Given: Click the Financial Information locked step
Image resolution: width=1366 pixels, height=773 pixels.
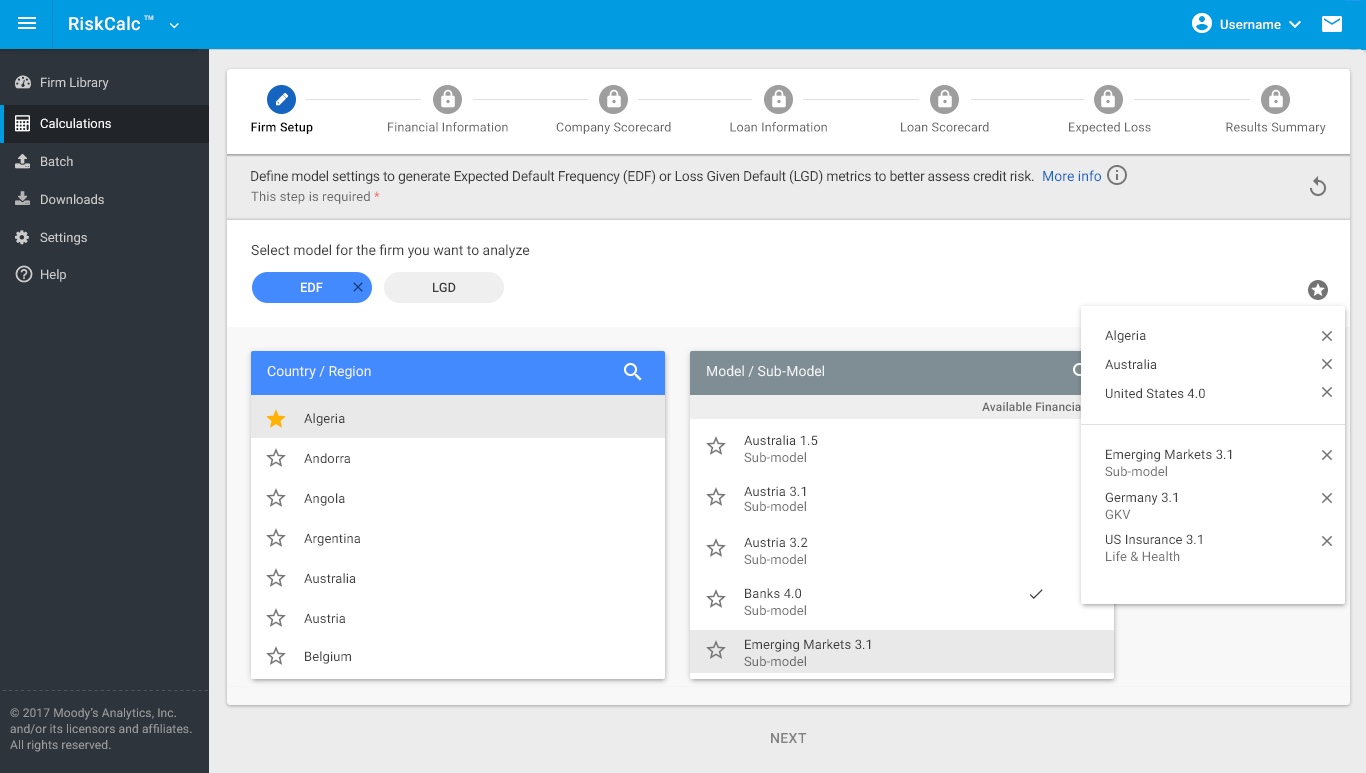Looking at the screenshot, I should pyautogui.click(x=447, y=99).
